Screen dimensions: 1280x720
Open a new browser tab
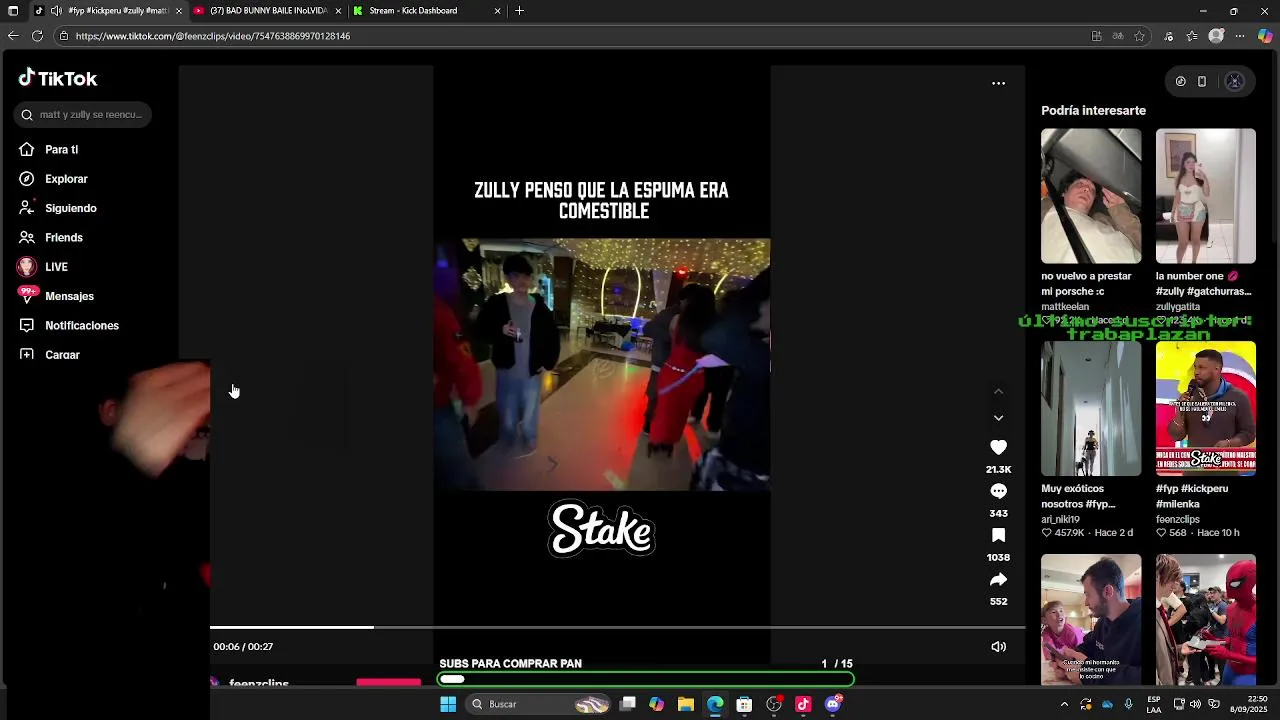coord(519,11)
